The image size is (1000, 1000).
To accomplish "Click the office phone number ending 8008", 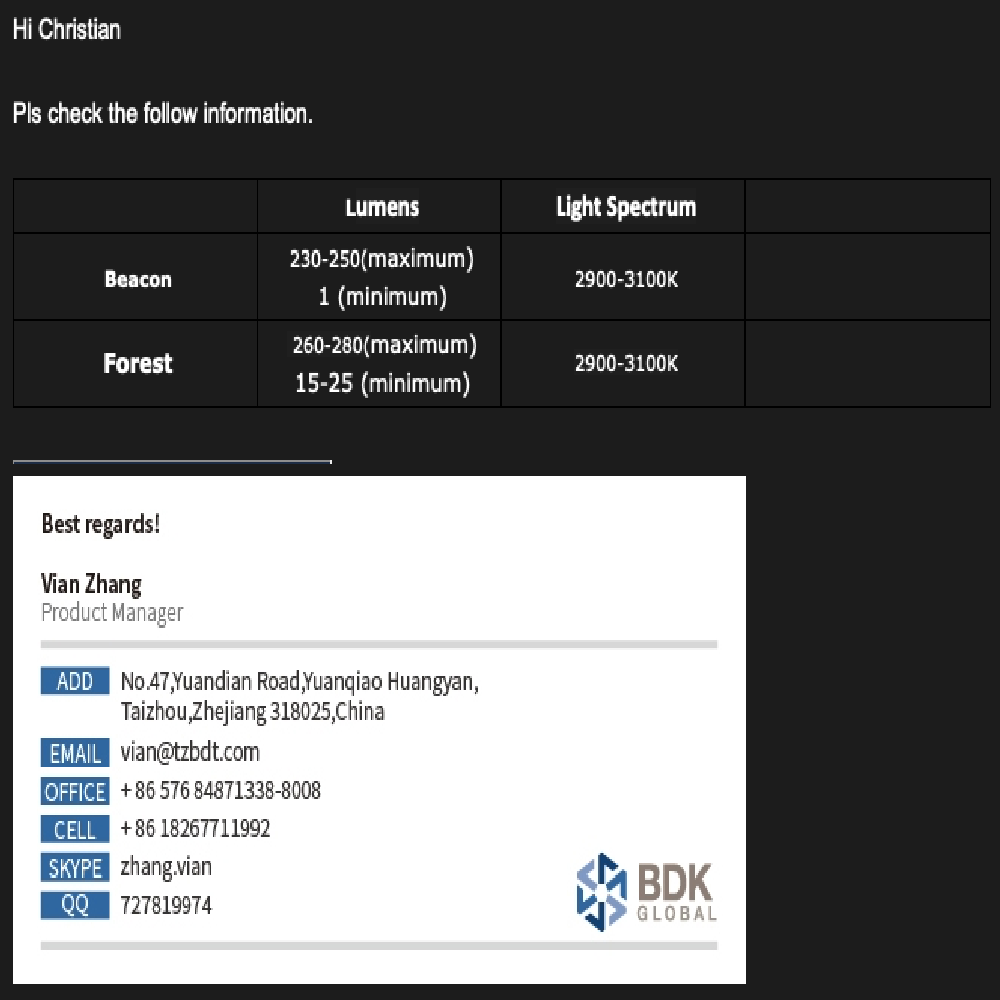I will point(220,791).
